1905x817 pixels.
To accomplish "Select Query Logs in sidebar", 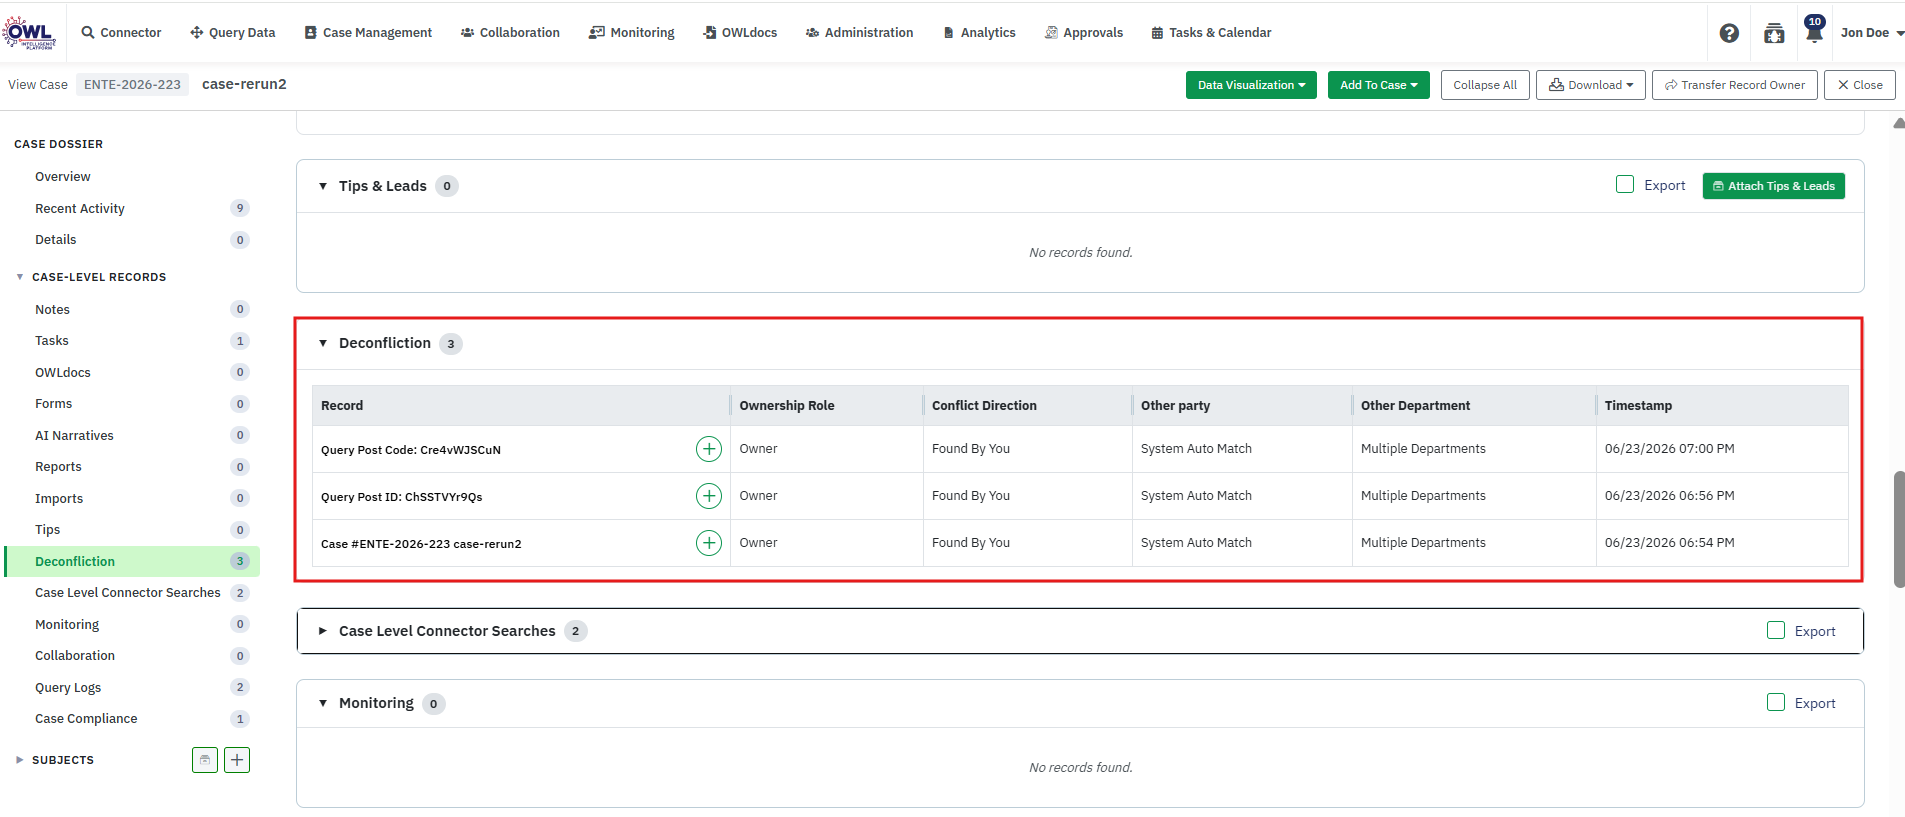I will 68,688.
